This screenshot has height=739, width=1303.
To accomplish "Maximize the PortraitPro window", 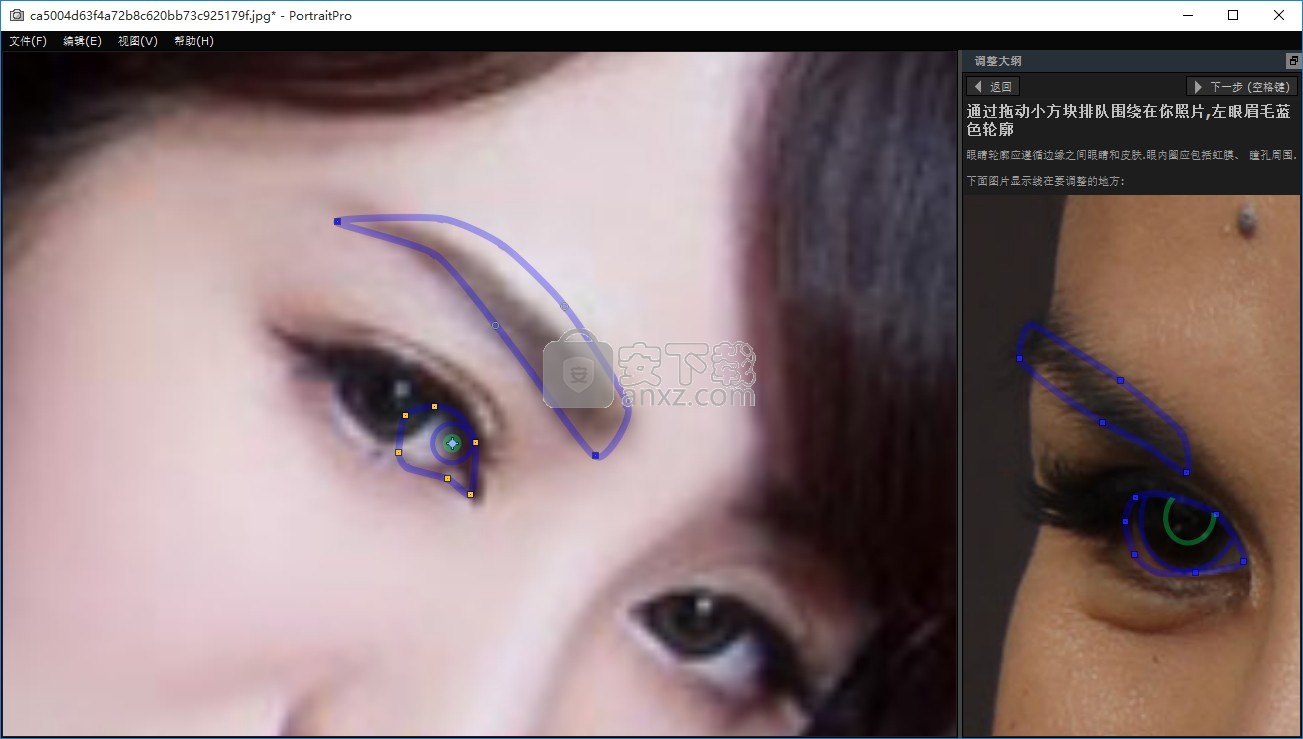I will (x=1233, y=15).
